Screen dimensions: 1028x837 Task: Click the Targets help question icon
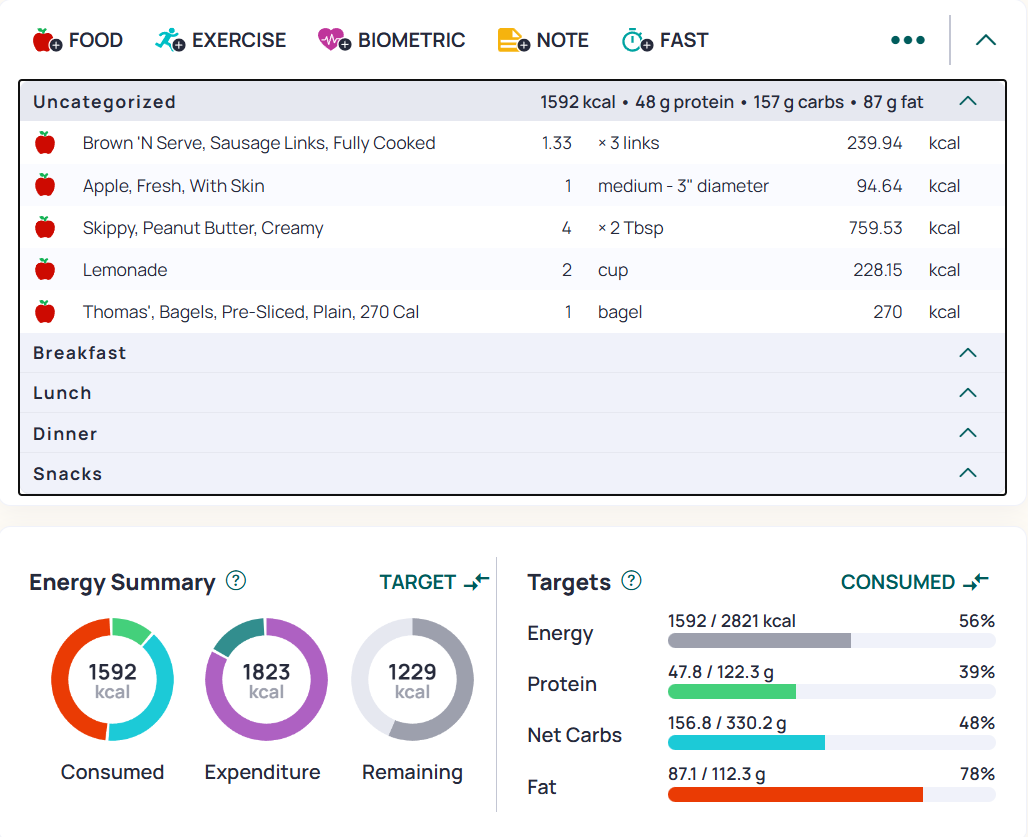point(631,581)
